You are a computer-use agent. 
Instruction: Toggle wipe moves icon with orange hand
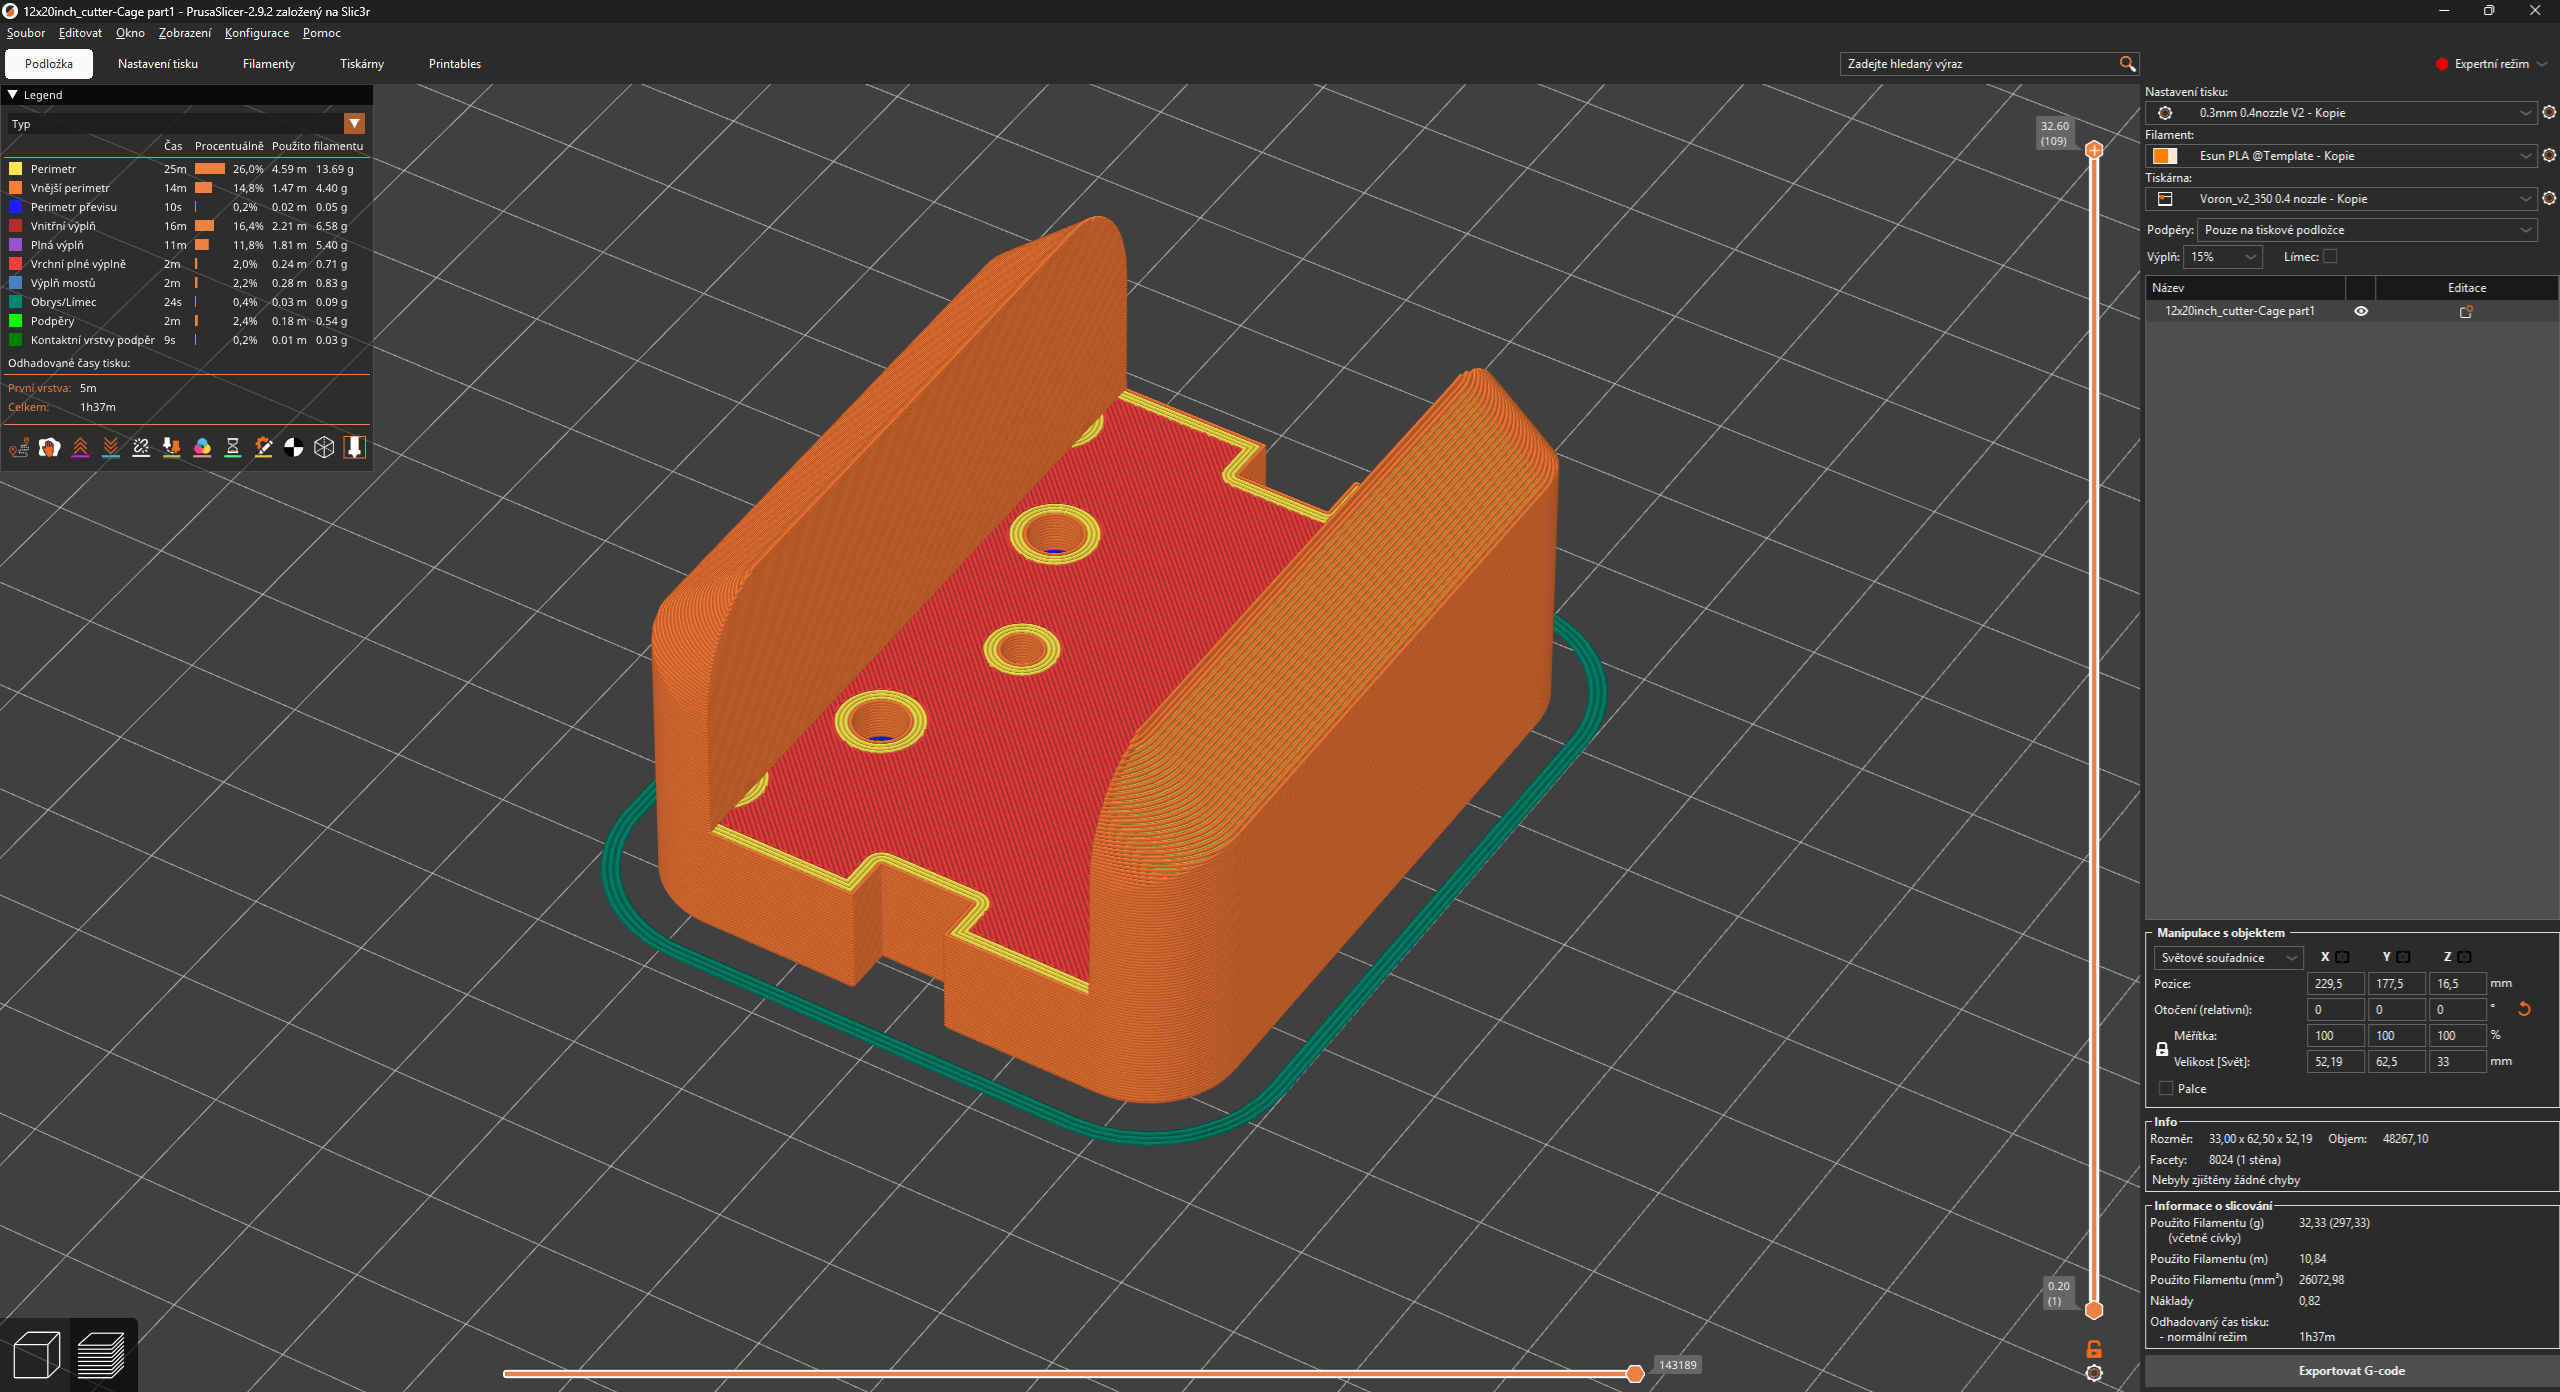coord(50,448)
